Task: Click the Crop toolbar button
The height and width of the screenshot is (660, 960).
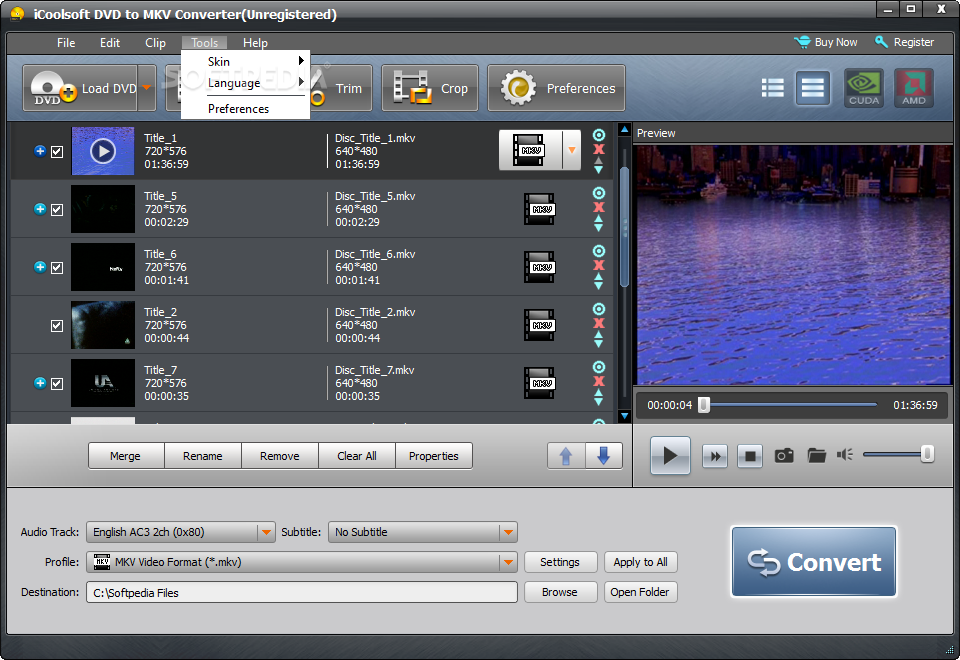Action: 430,88
